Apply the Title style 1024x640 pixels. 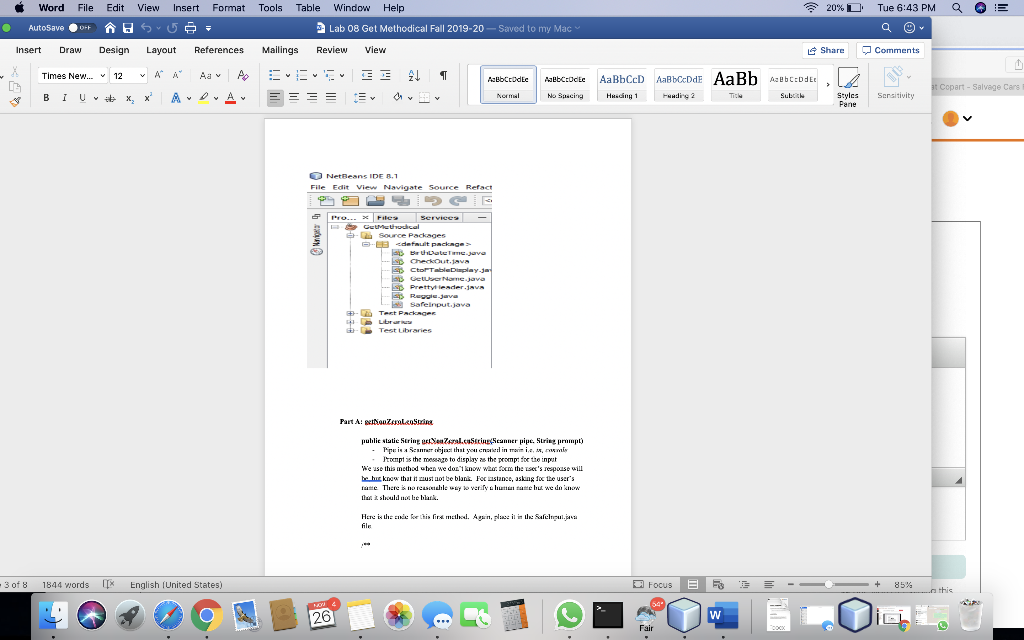(x=735, y=84)
